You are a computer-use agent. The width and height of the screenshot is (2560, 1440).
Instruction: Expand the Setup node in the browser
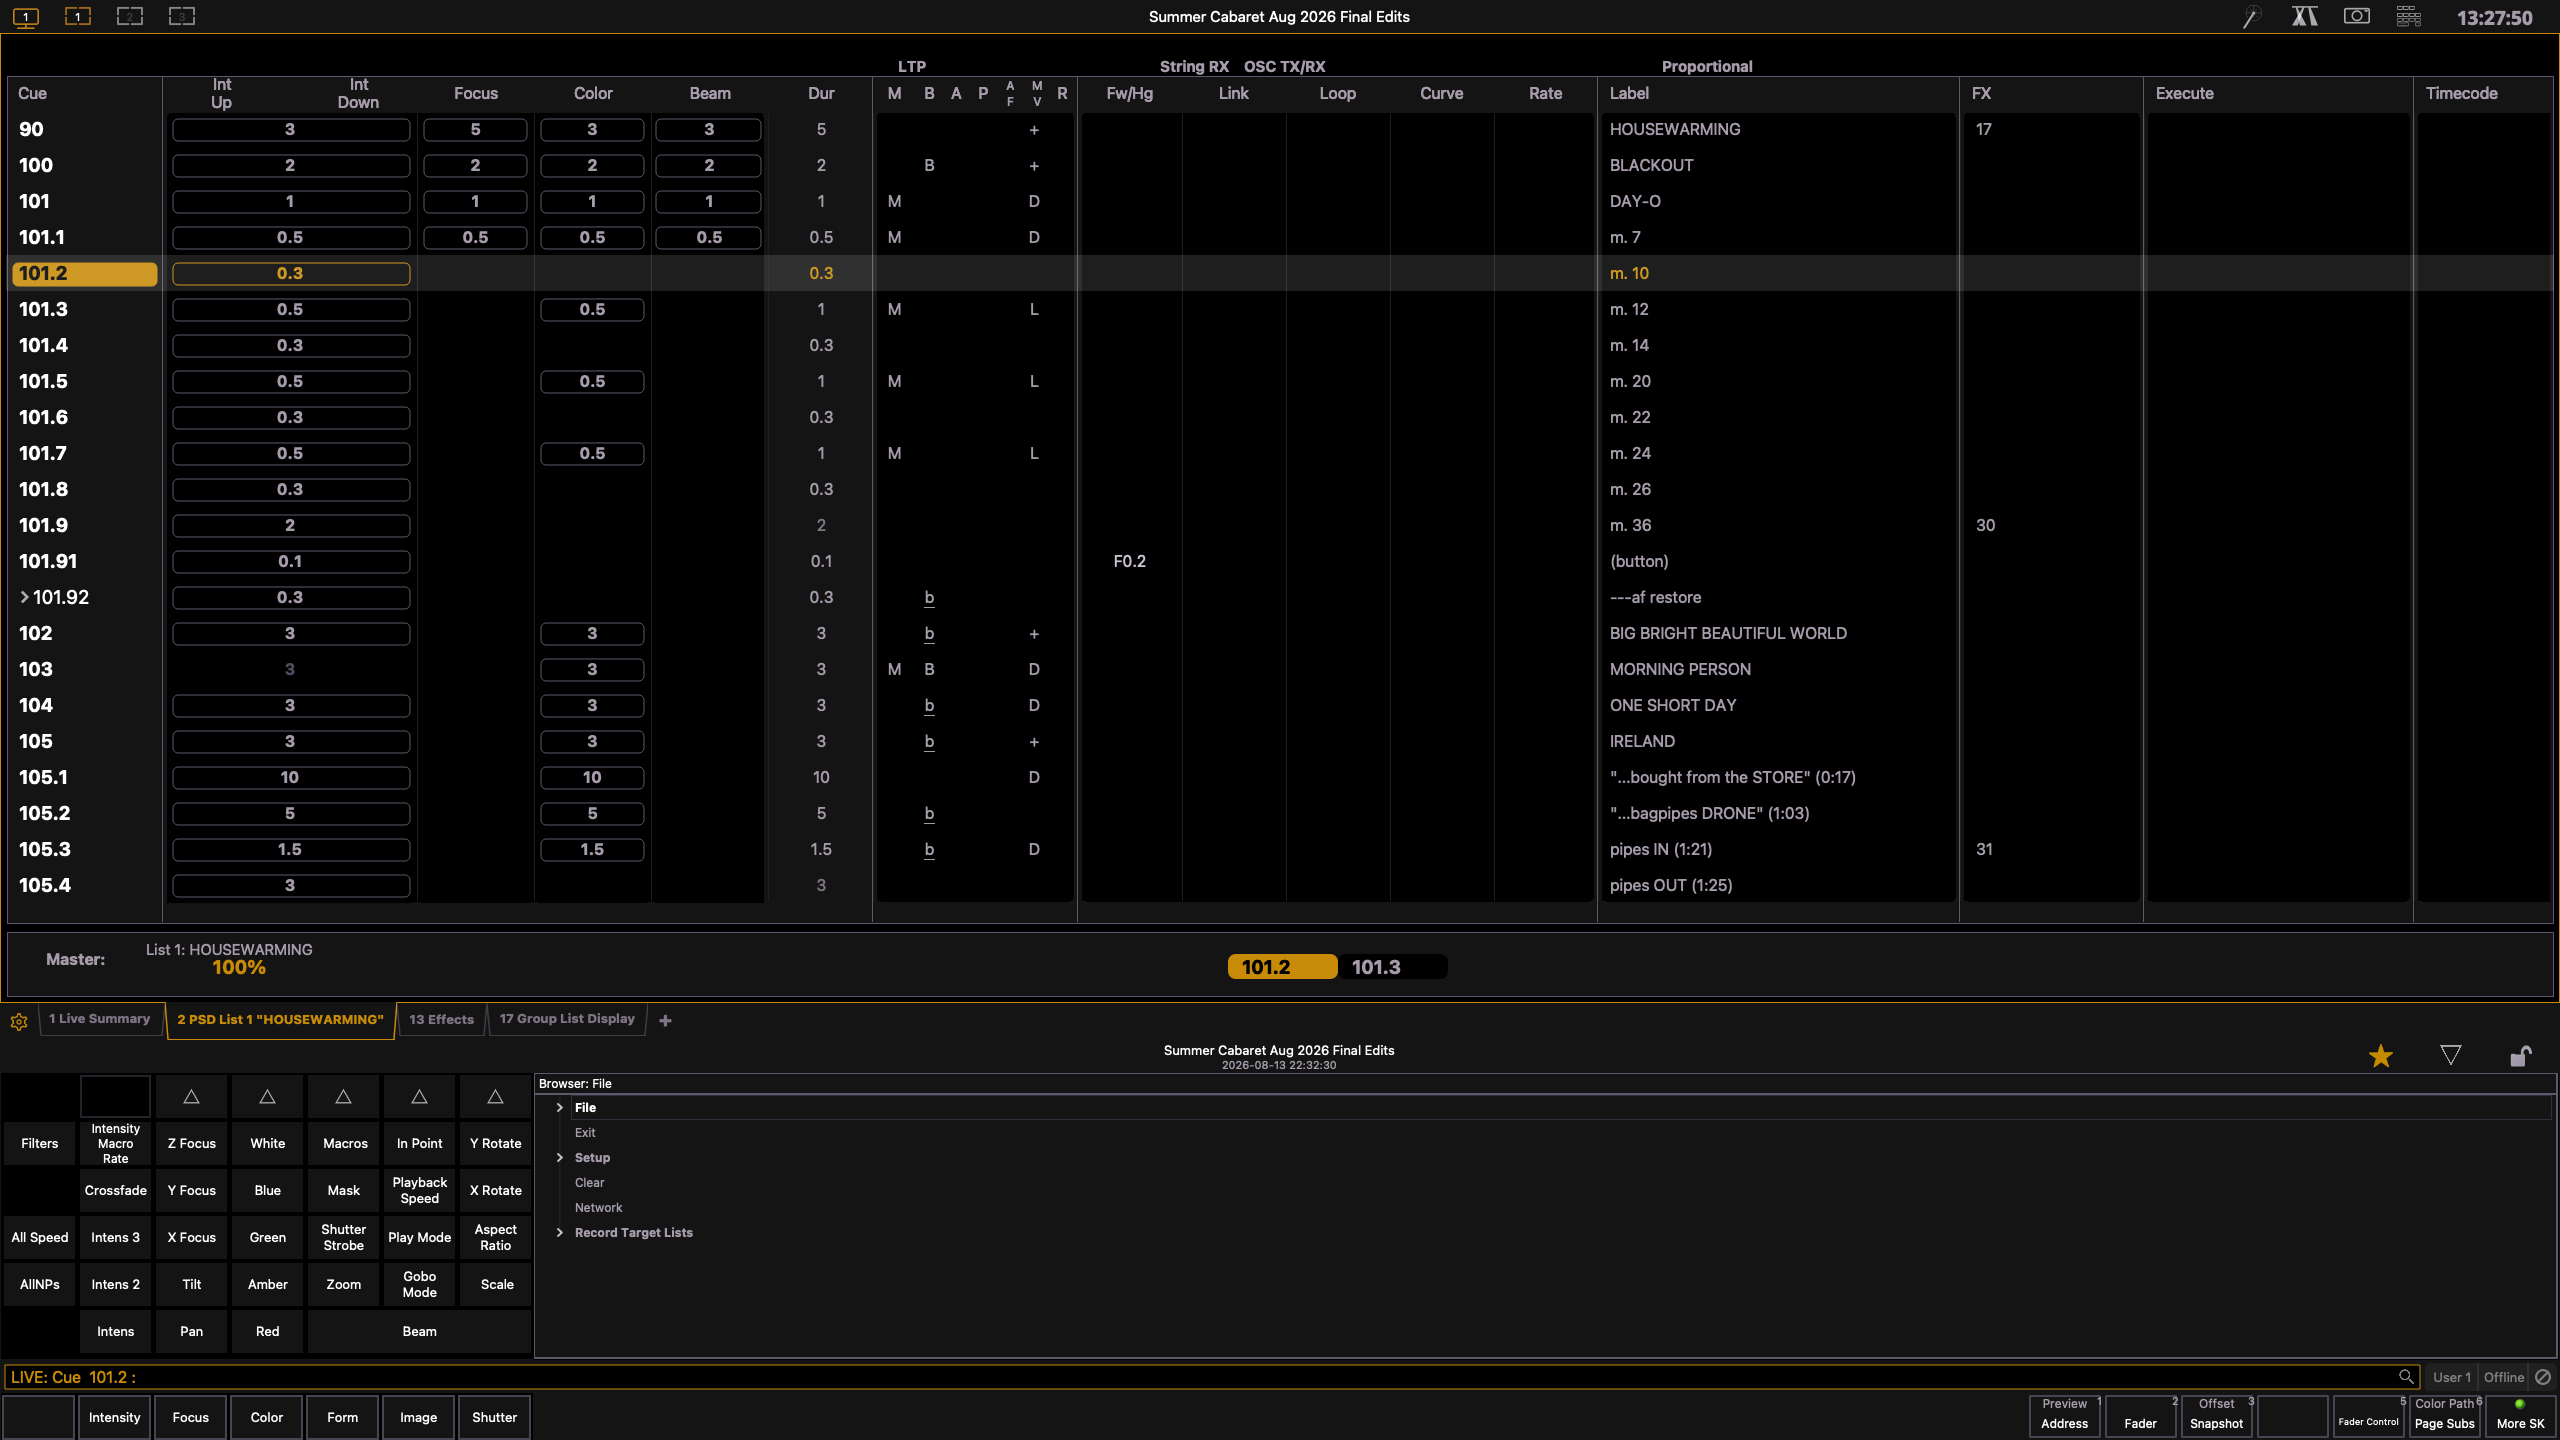560,1158
